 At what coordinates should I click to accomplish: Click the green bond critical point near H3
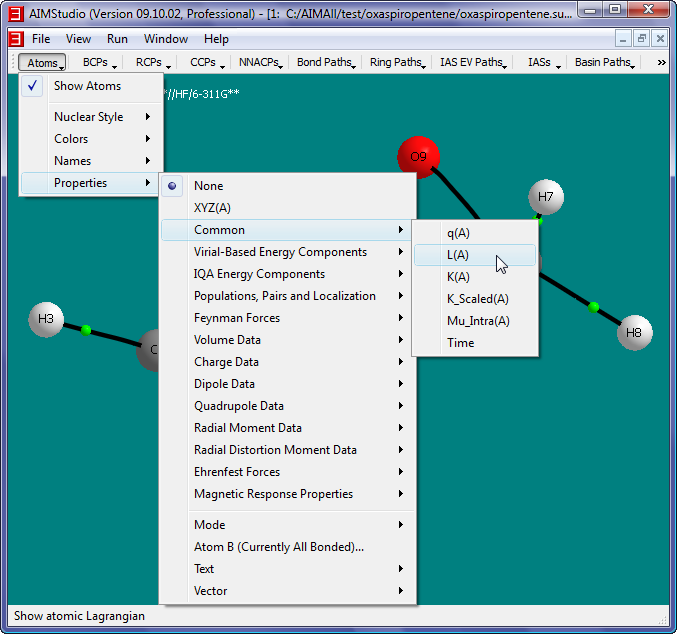(x=86, y=330)
